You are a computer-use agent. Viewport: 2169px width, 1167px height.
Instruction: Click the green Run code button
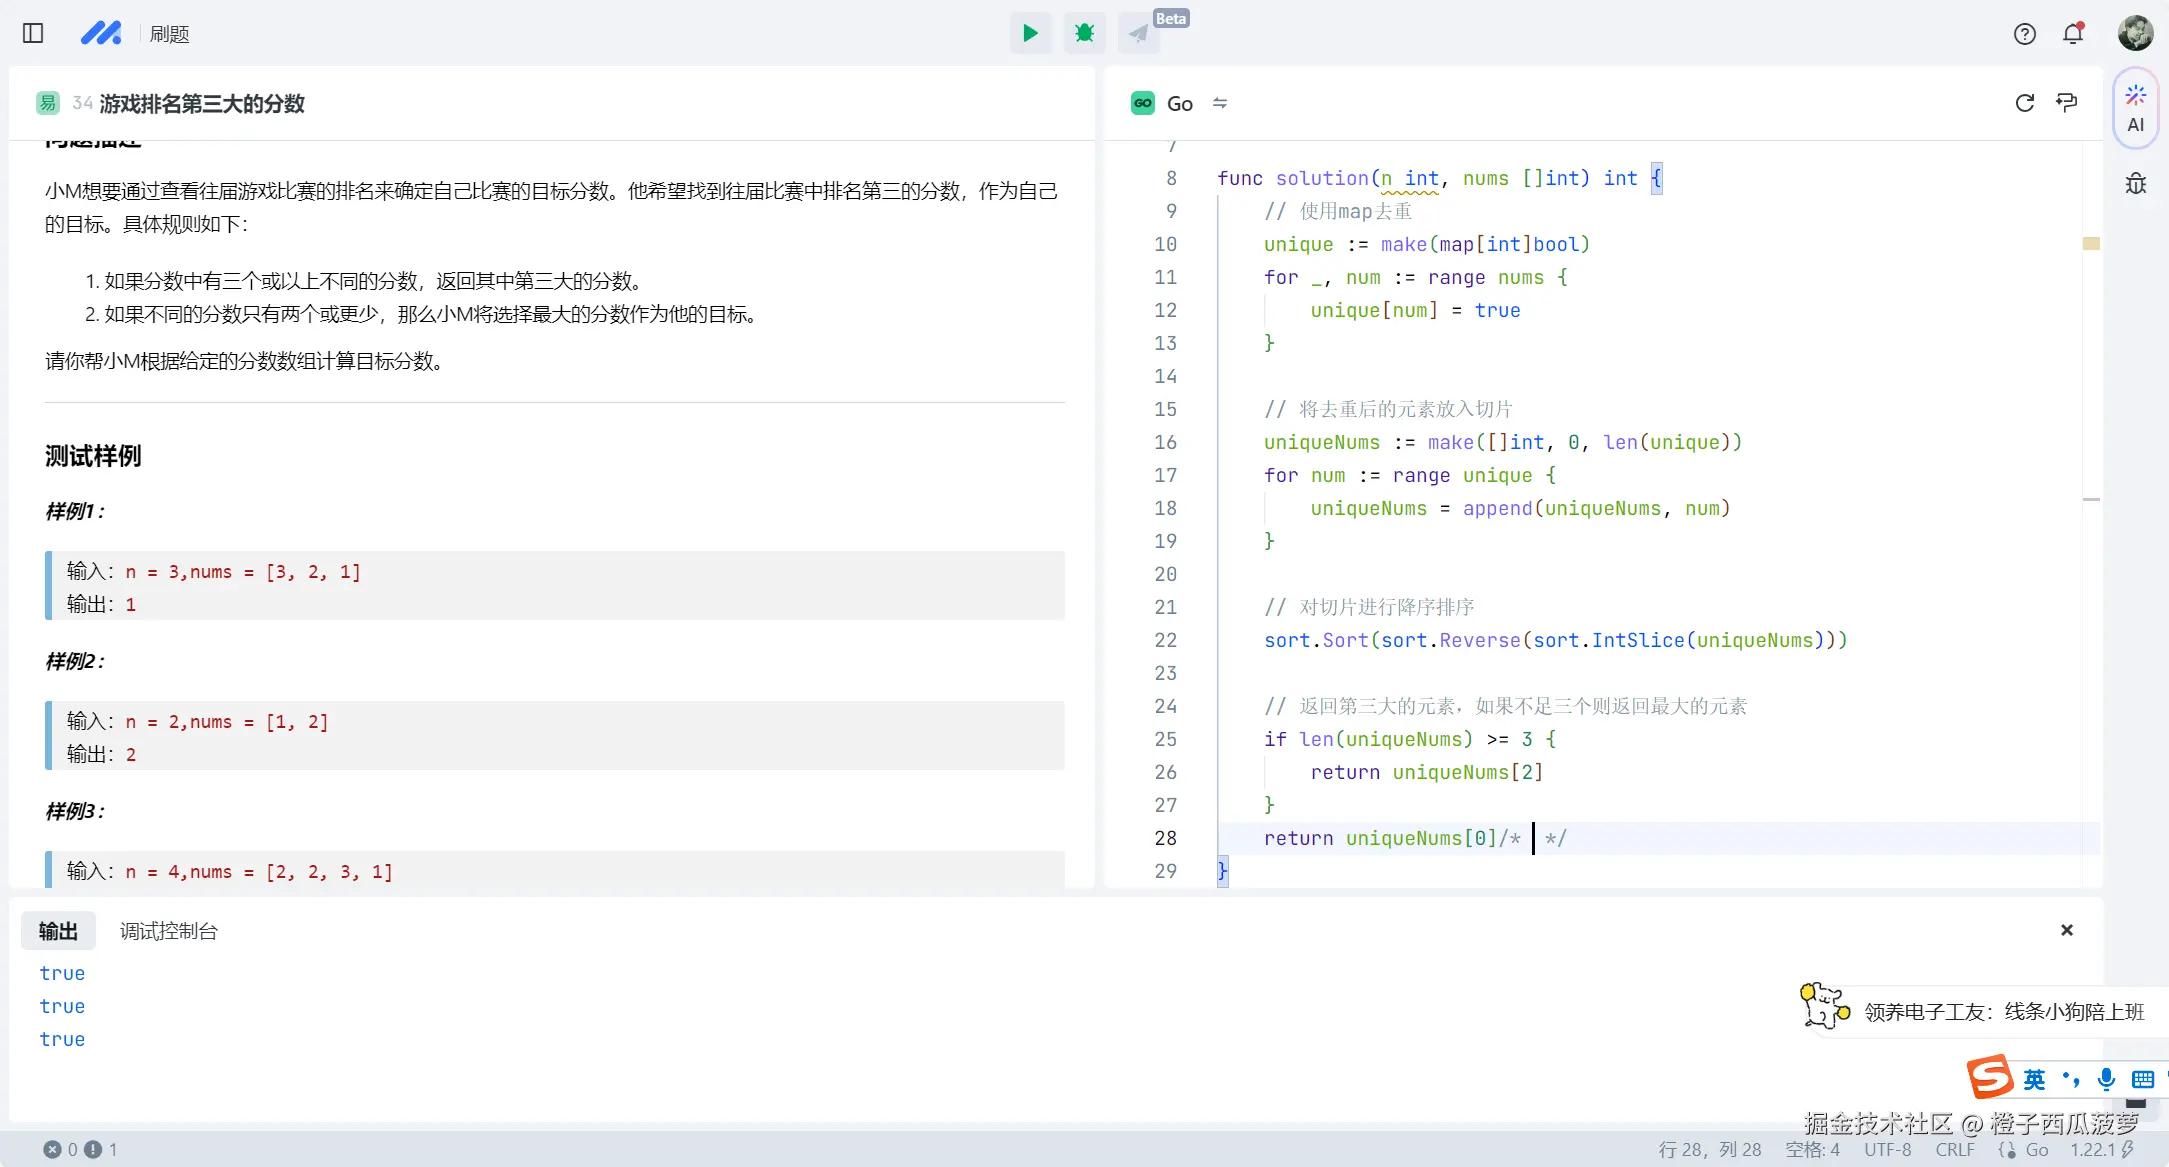coord(1029,33)
